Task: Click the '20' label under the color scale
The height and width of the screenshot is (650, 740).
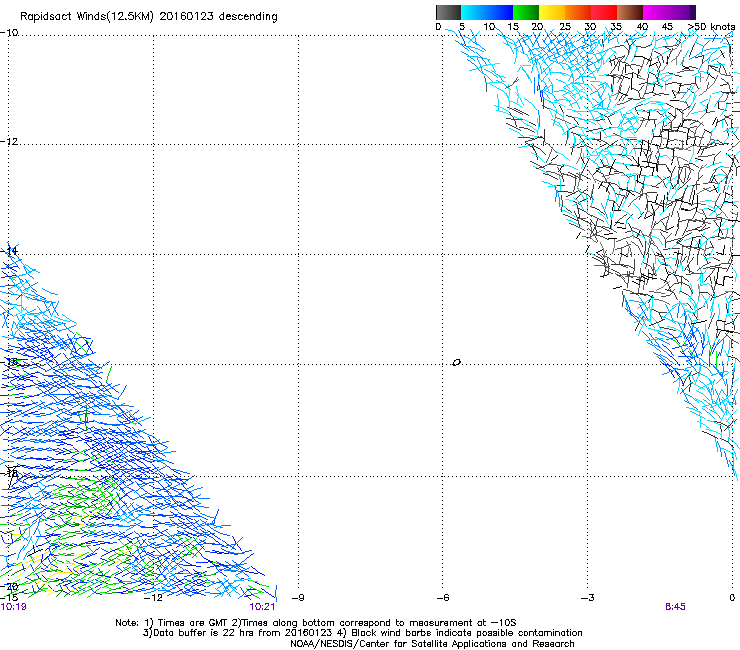Action: [537, 27]
